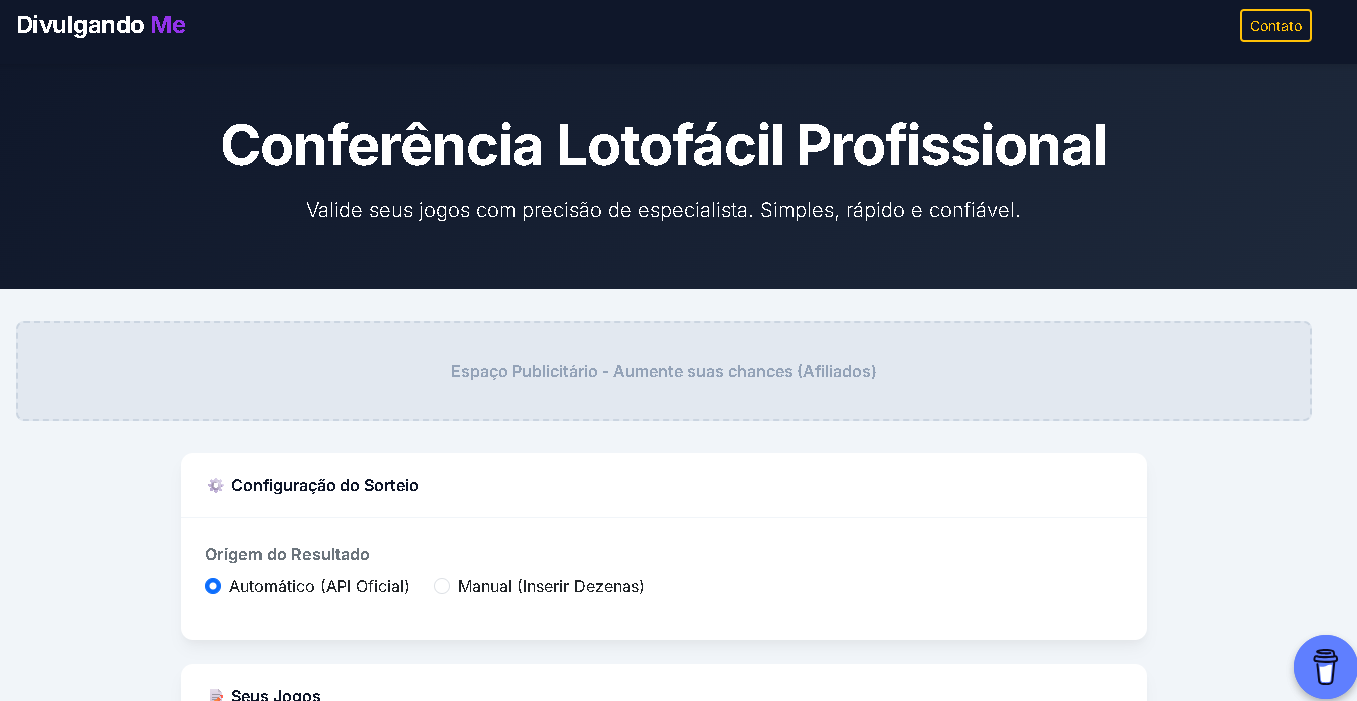Screen dimensions: 1357x701
Task: Click the Manual (Inserir Dezenas) label text
Action: click(550, 586)
